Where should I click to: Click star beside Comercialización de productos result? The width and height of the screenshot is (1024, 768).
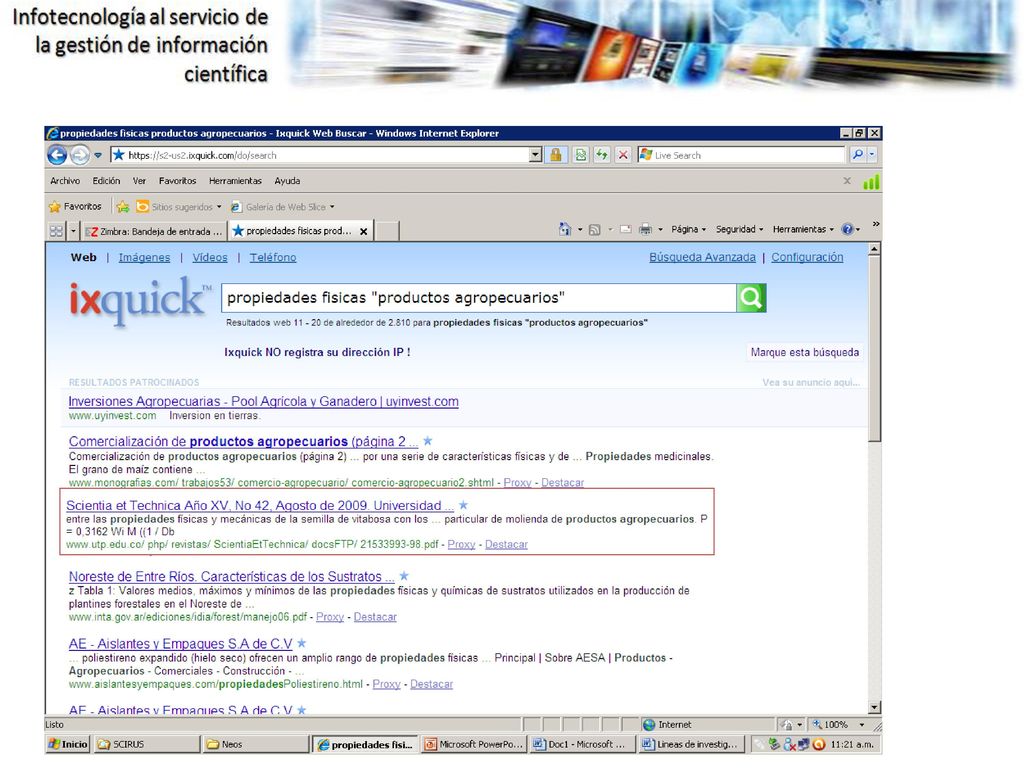click(428, 441)
